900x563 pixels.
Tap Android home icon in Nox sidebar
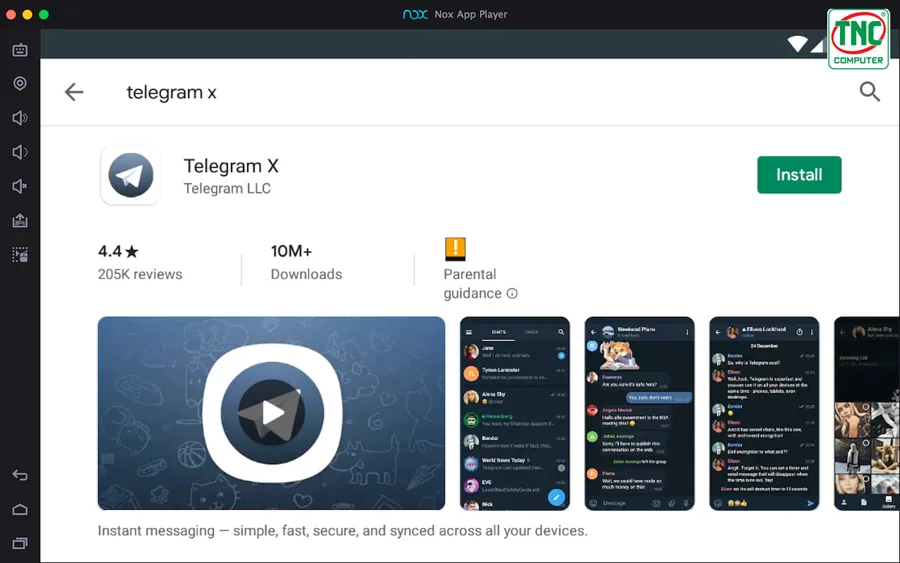[x=20, y=509]
